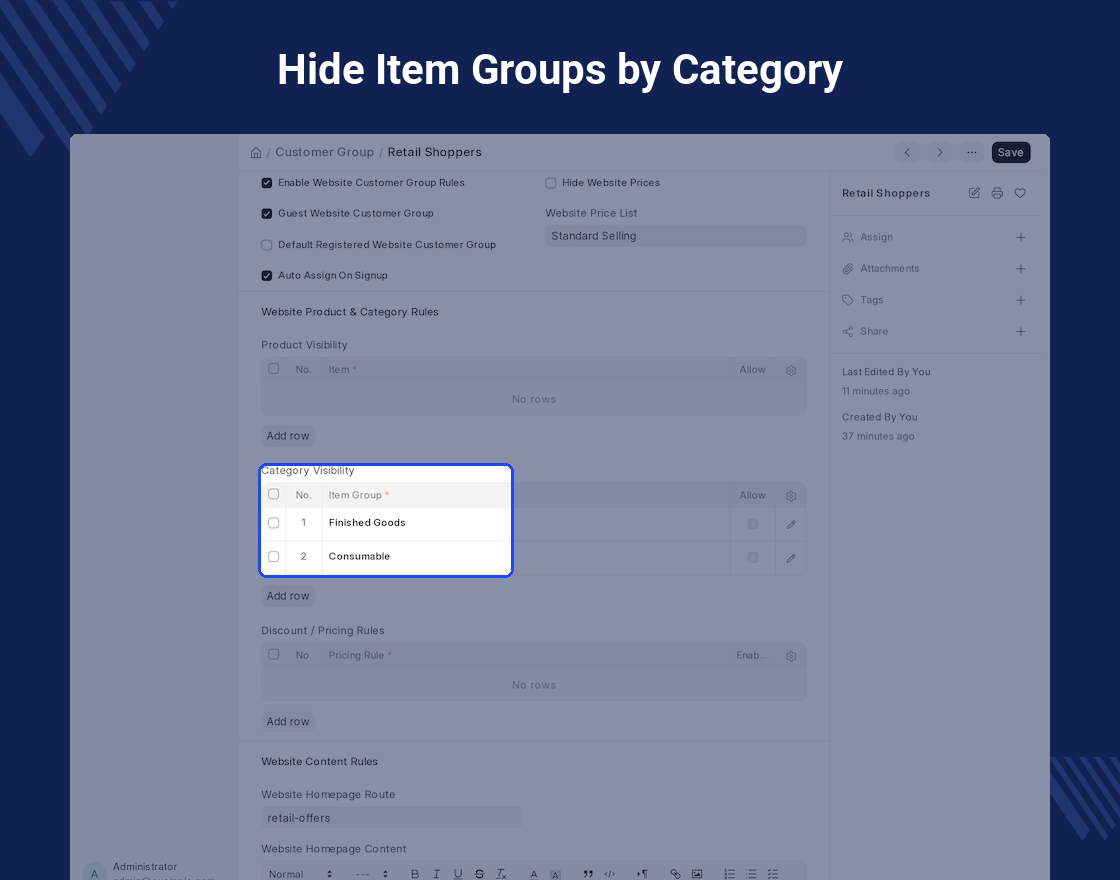
Task: Open Category Visibility table settings gear
Action: click(x=791, y=496)
